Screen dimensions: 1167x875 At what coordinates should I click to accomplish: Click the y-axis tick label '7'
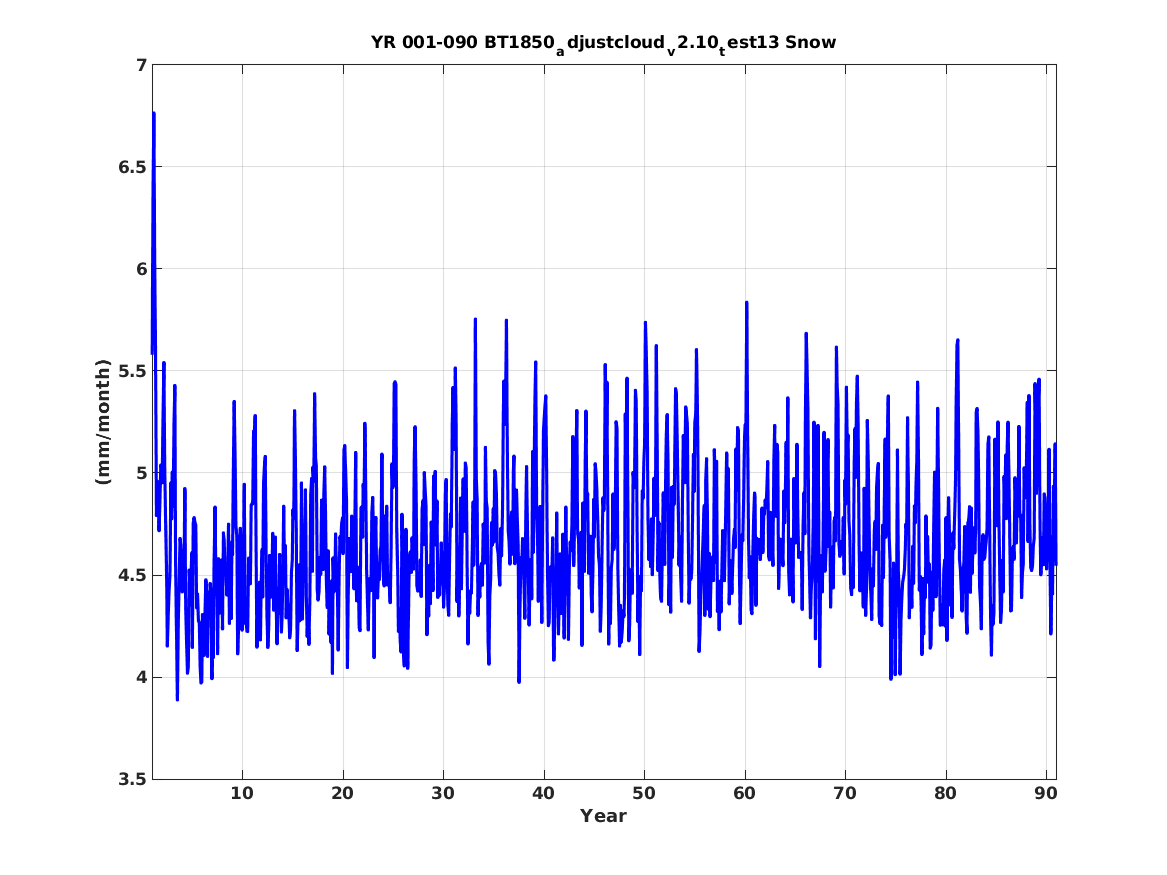click(x=141, y=65)
